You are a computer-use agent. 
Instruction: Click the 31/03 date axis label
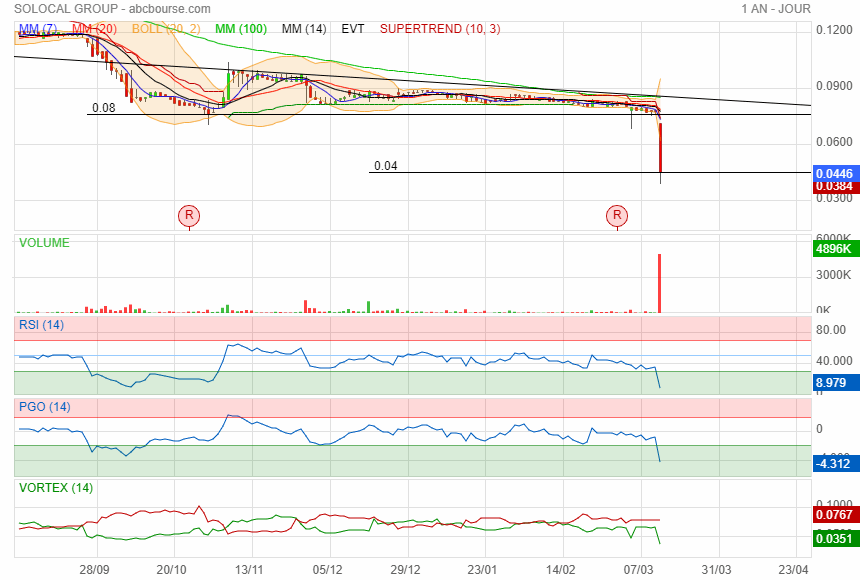[x=716, y=570]
